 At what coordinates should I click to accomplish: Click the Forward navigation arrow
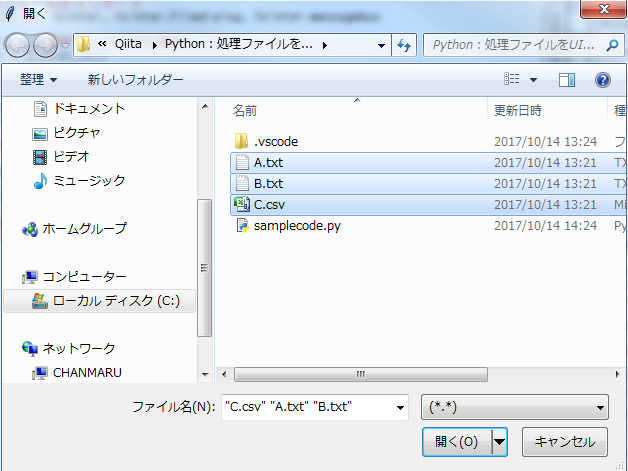tap(45, 45)
